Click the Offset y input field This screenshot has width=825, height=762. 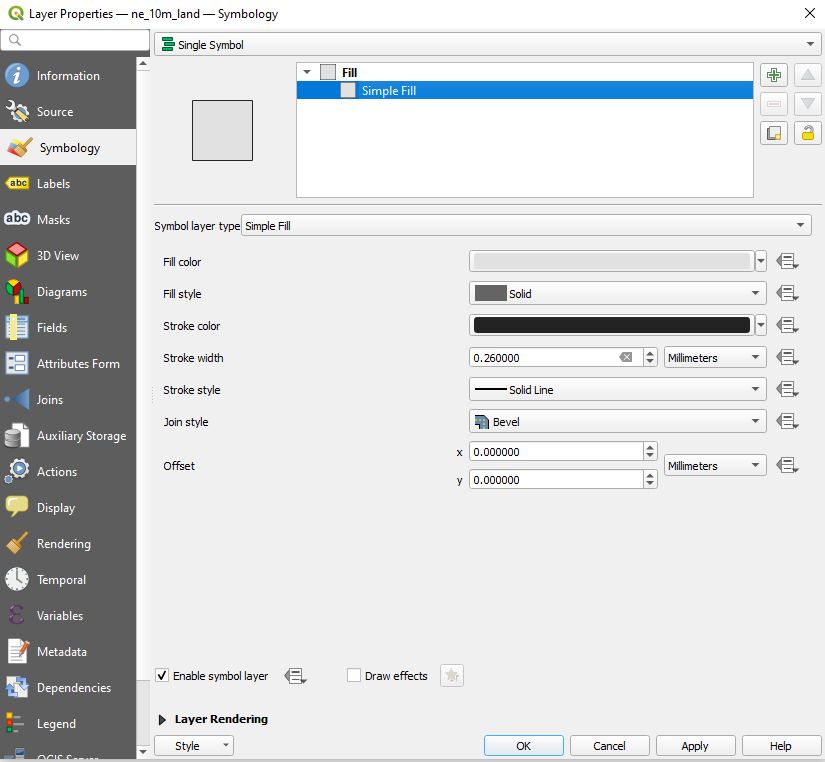[x=556, y=479]
